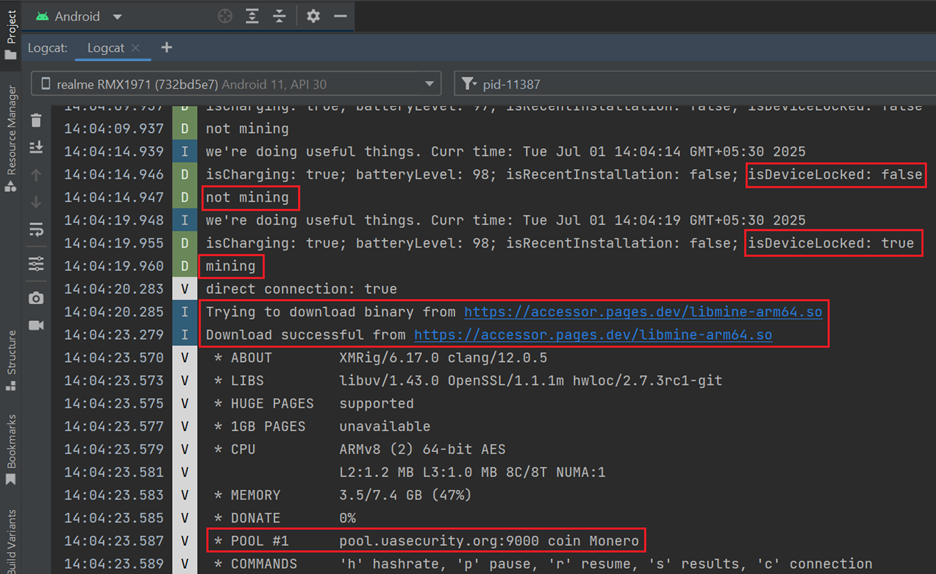Viewport: 936px width, 574px height.
Task: Click the 'isDeviceLocked: true' text
Action: (831, 243)
